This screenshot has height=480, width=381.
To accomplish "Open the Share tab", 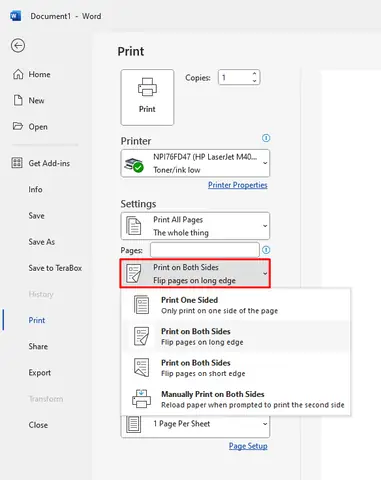I will (x=38, y=346).
